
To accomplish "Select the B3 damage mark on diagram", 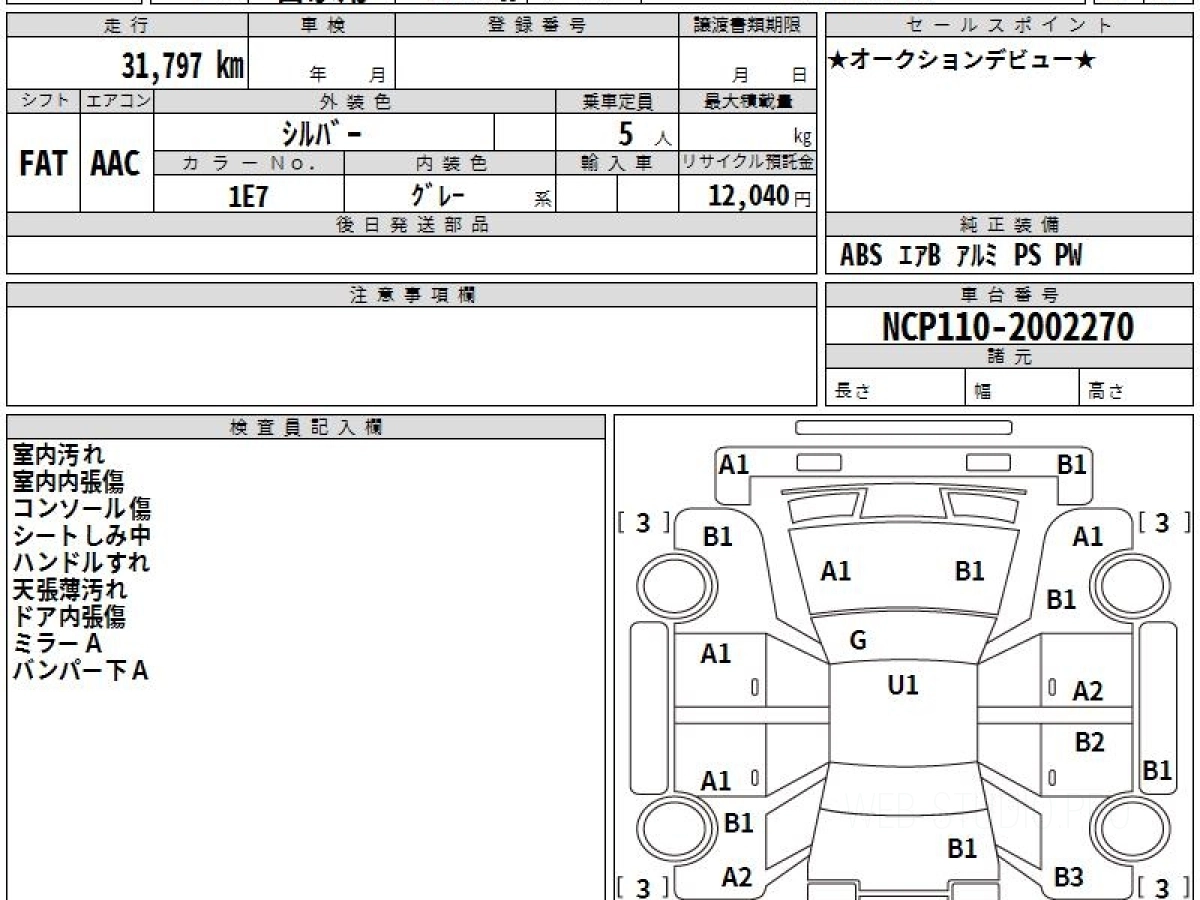I will pos(1068,877).
